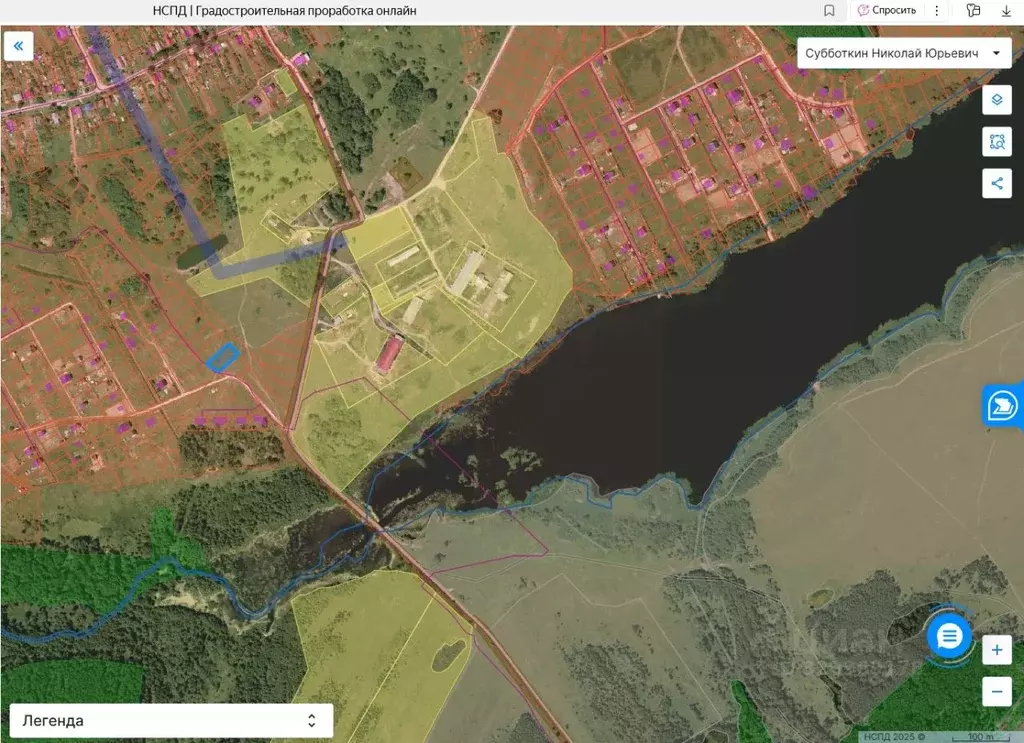Open the browser downloads icon
The width and height of the screenshot is (1024, 743).
[1006, 11]
